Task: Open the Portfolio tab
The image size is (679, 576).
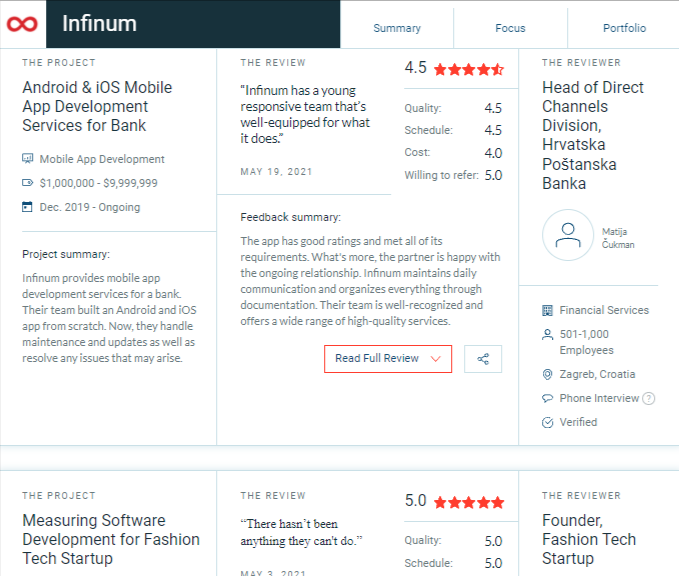Action: click(624, 28)
